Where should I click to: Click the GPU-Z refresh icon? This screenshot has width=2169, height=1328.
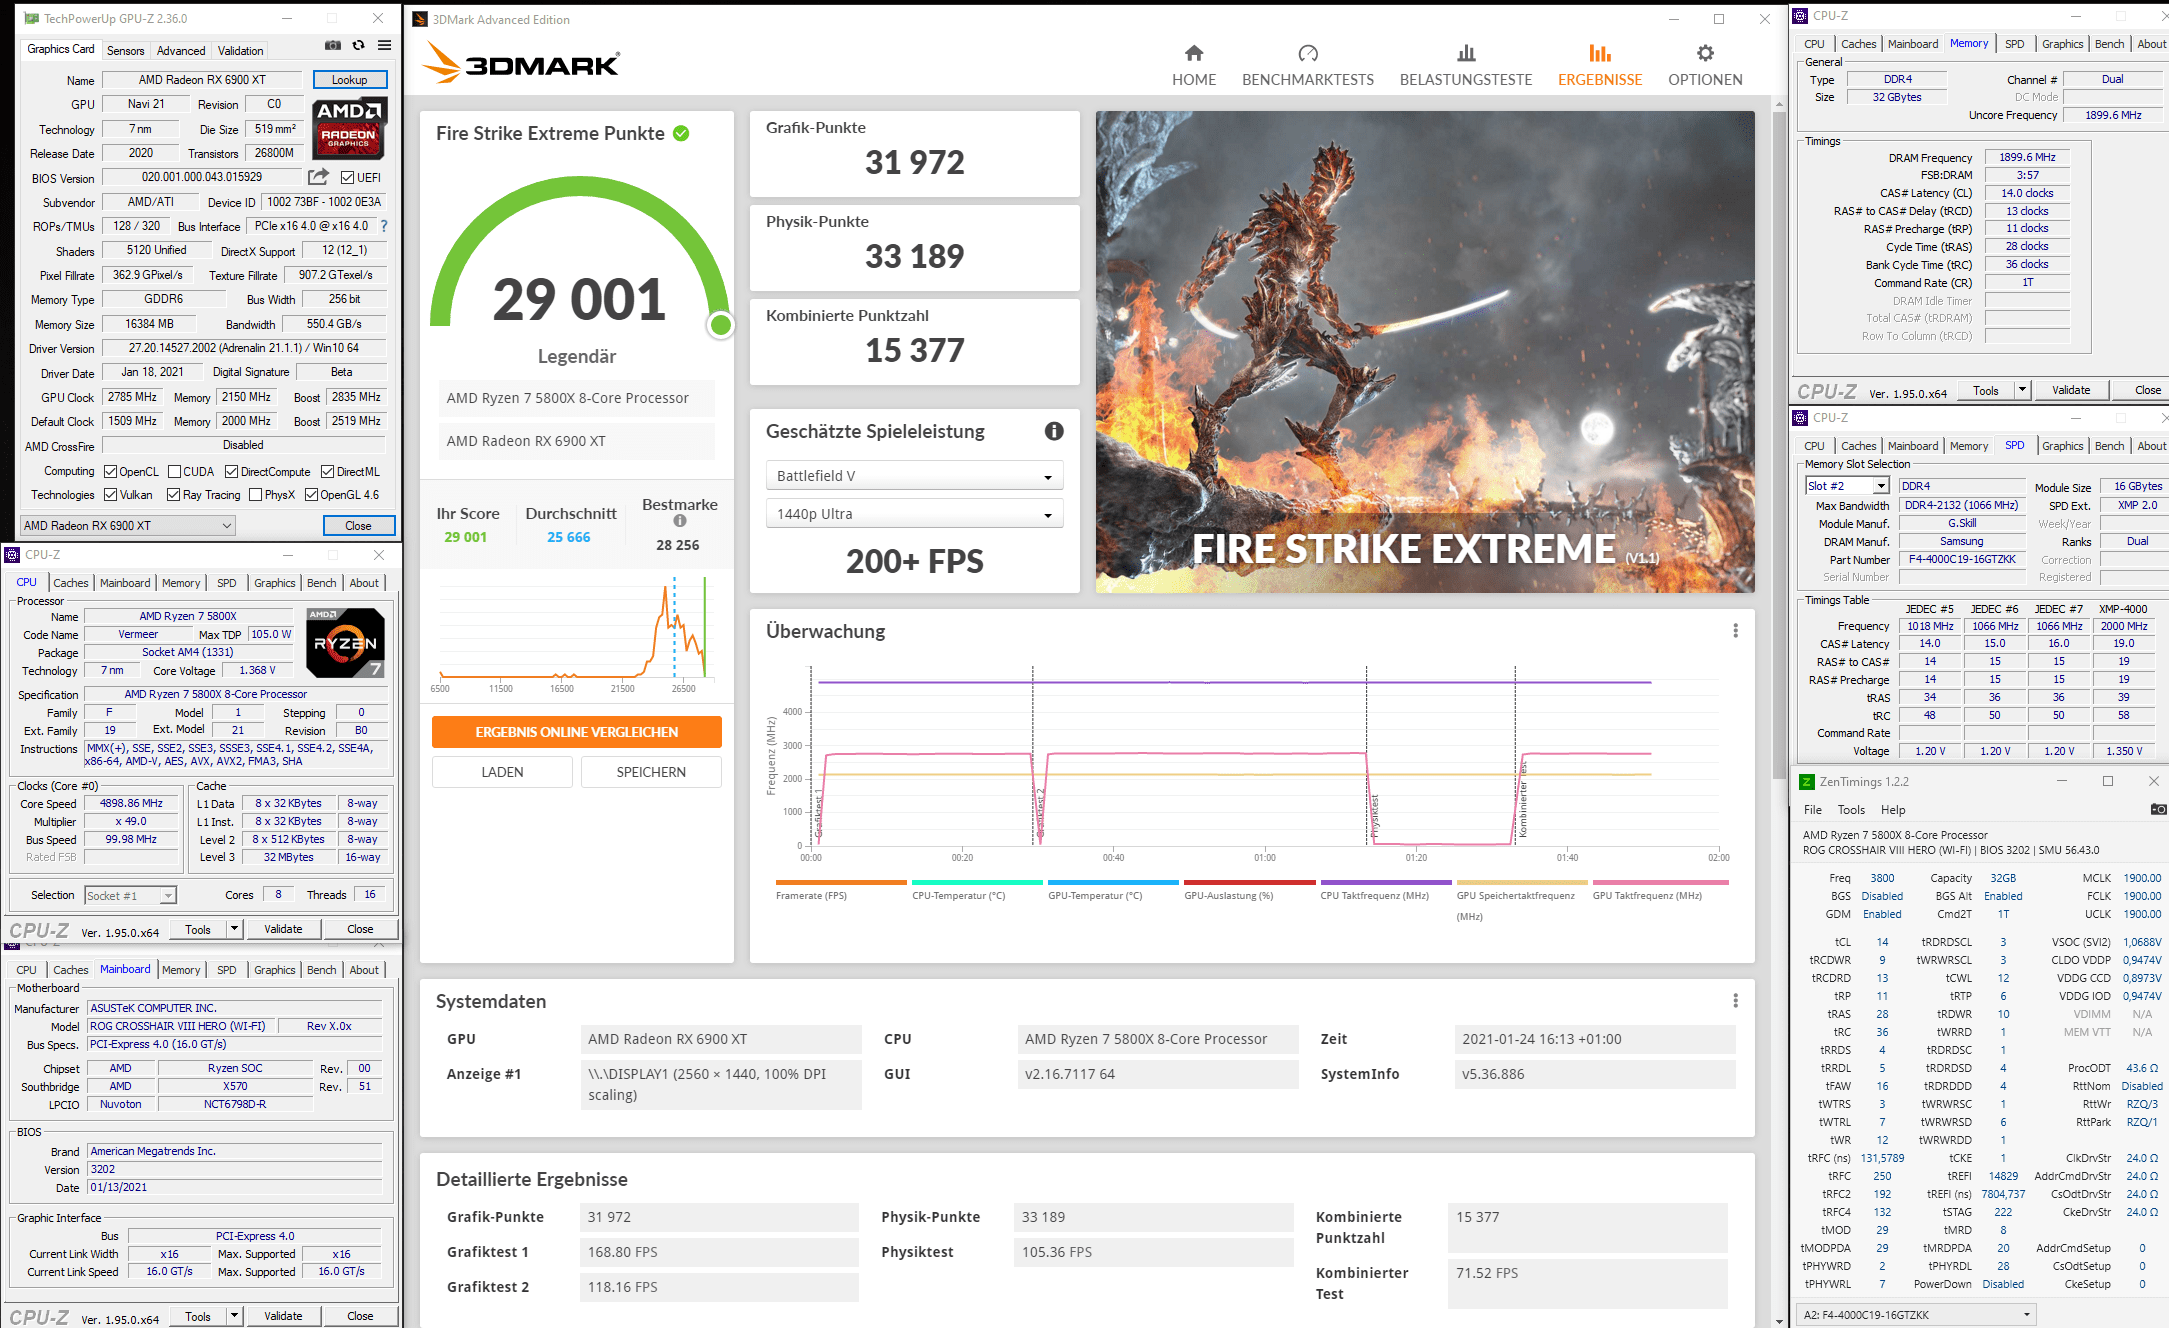358,45
